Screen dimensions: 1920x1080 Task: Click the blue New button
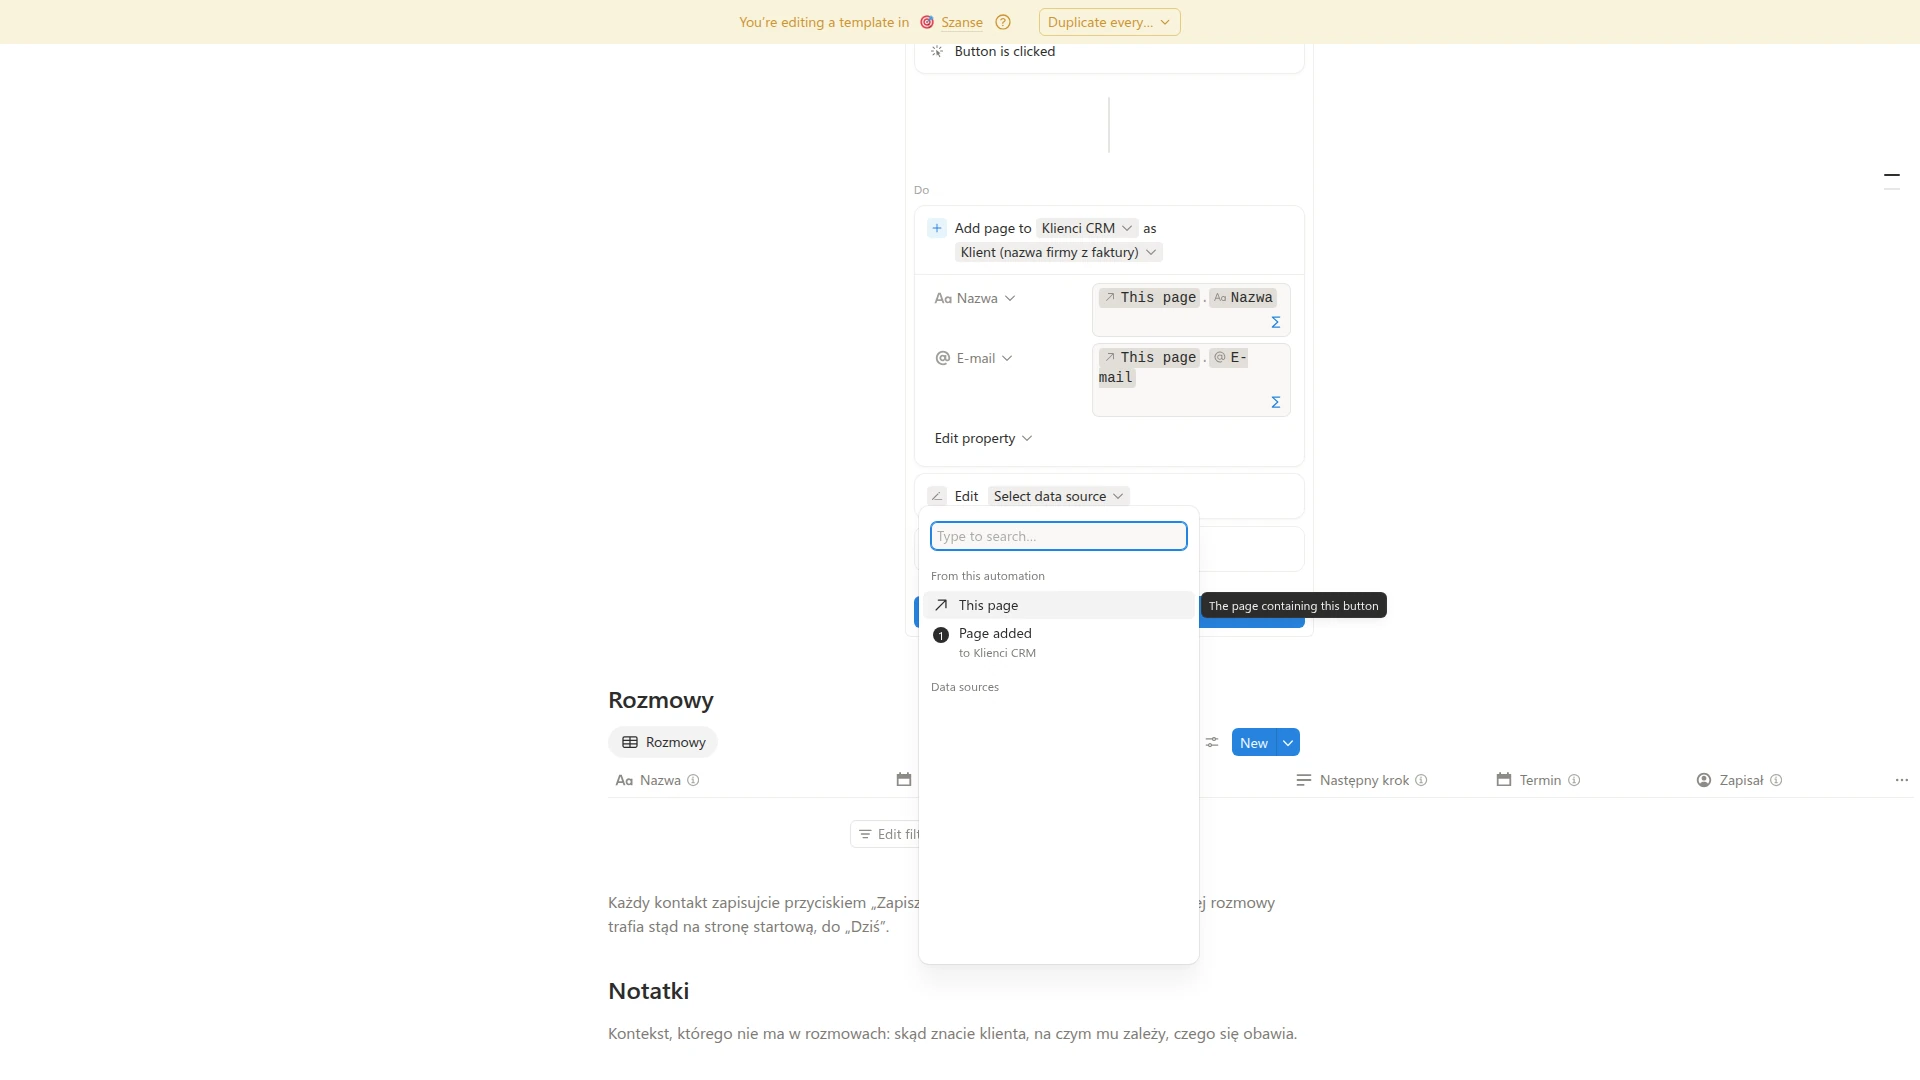[1254, 742]
